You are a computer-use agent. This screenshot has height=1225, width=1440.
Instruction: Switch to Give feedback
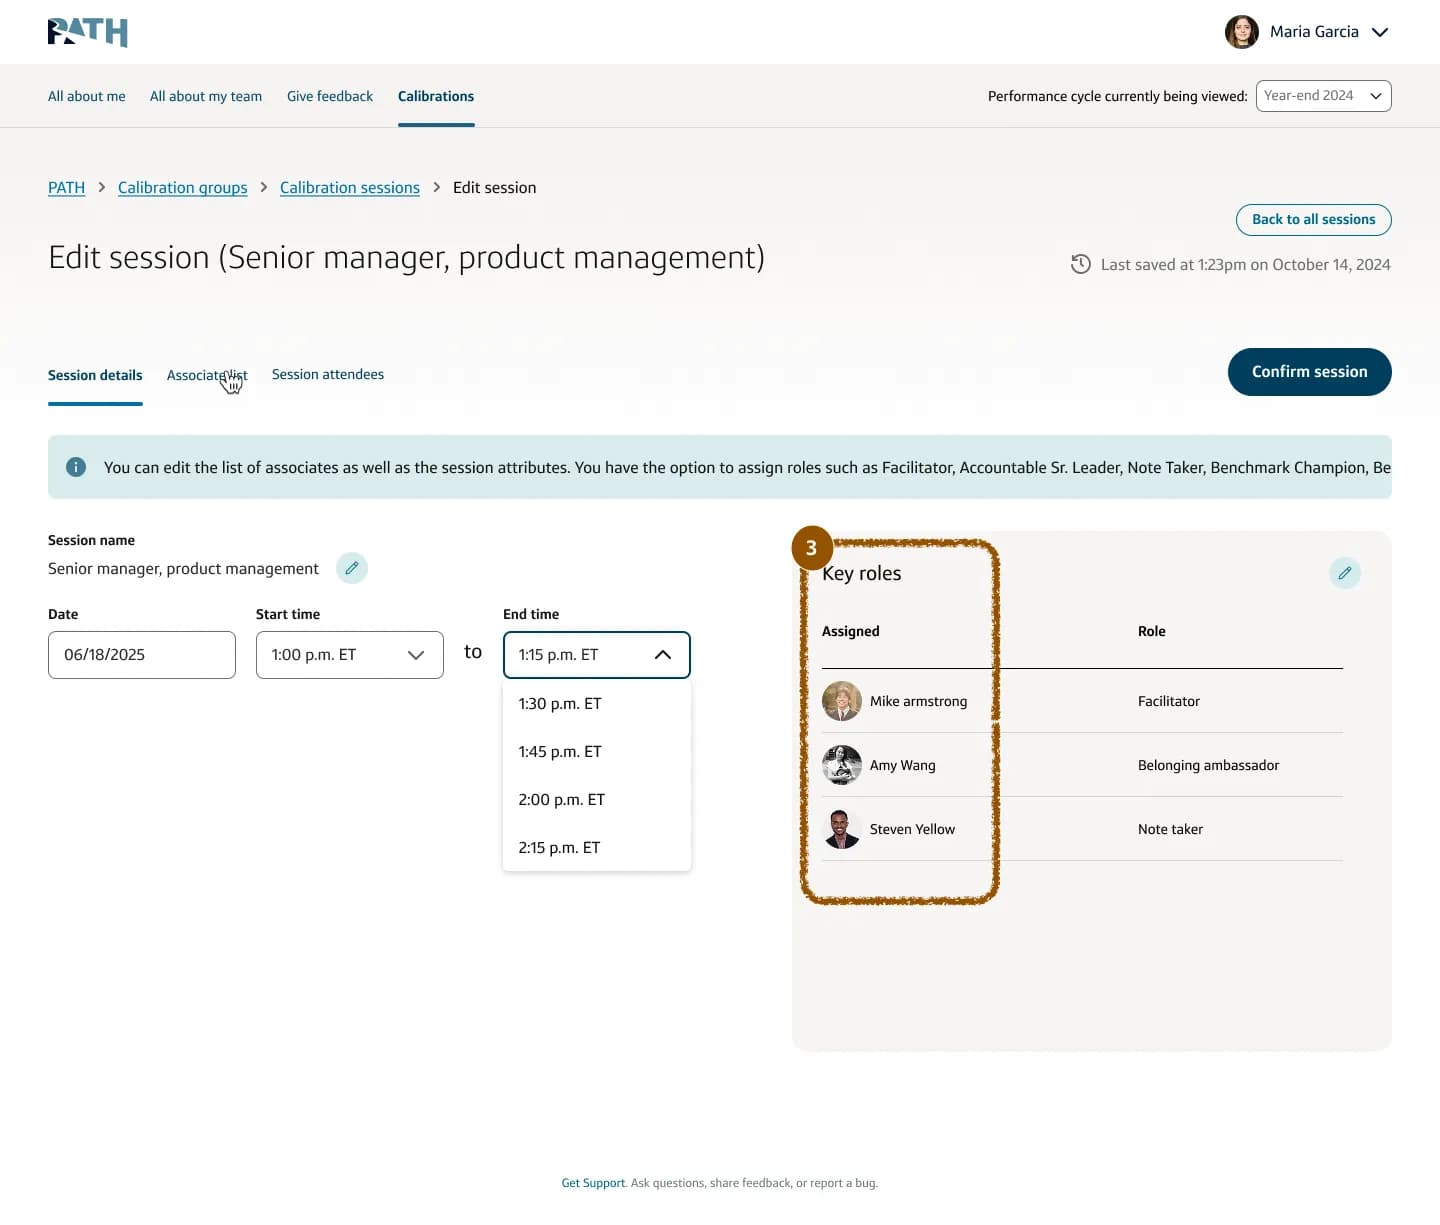[330, 96]
